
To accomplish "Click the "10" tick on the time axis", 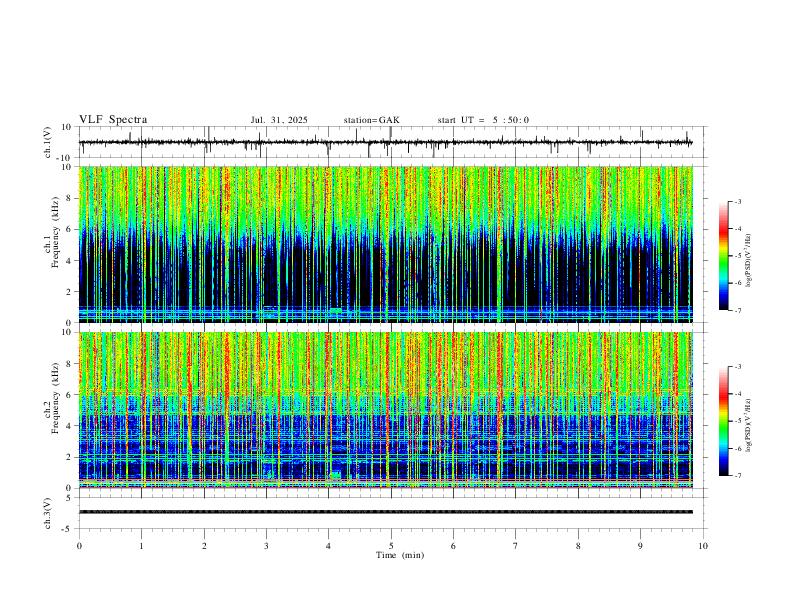I will [x=703, y=546].
